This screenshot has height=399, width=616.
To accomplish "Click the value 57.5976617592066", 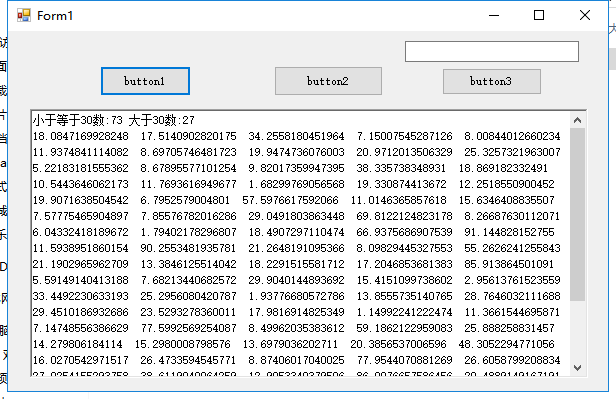I will click(x=290, y=200).
